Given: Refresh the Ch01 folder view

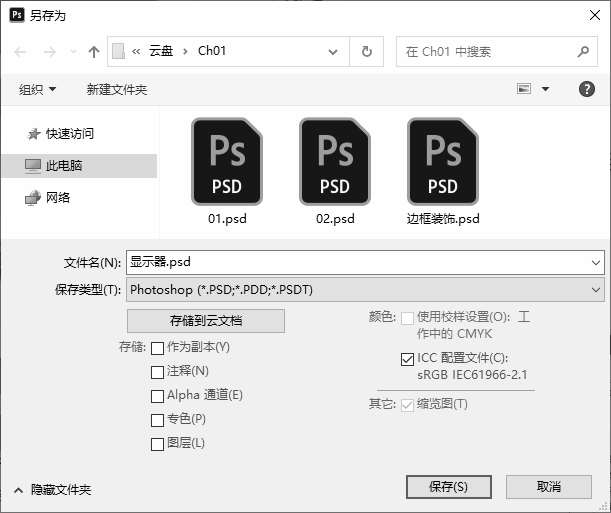Looking at the screenshot, I should coord(367,51).
